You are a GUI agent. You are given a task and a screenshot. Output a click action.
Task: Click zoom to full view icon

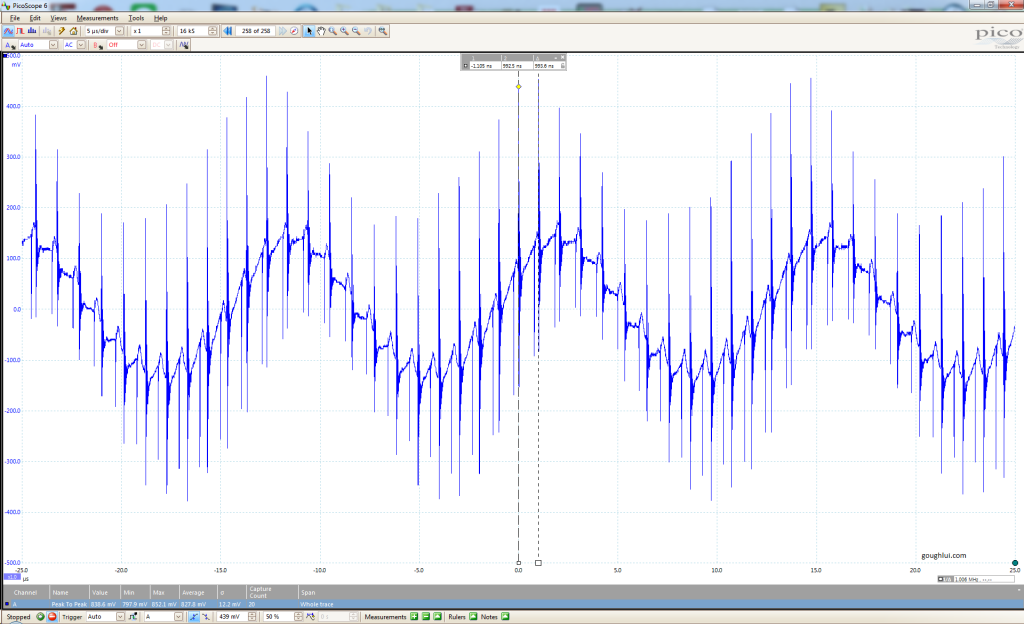point(383,31)
